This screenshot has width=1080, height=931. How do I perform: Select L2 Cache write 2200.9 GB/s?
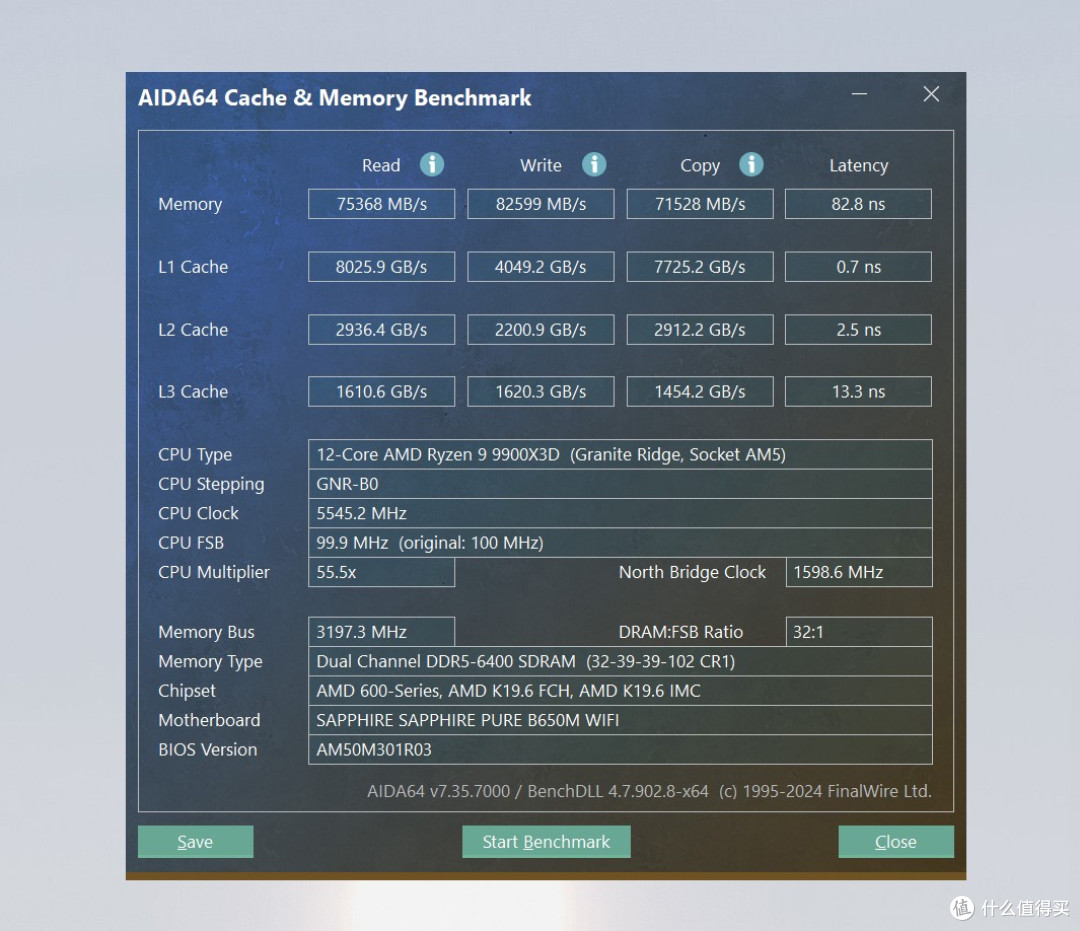(541, 330)
